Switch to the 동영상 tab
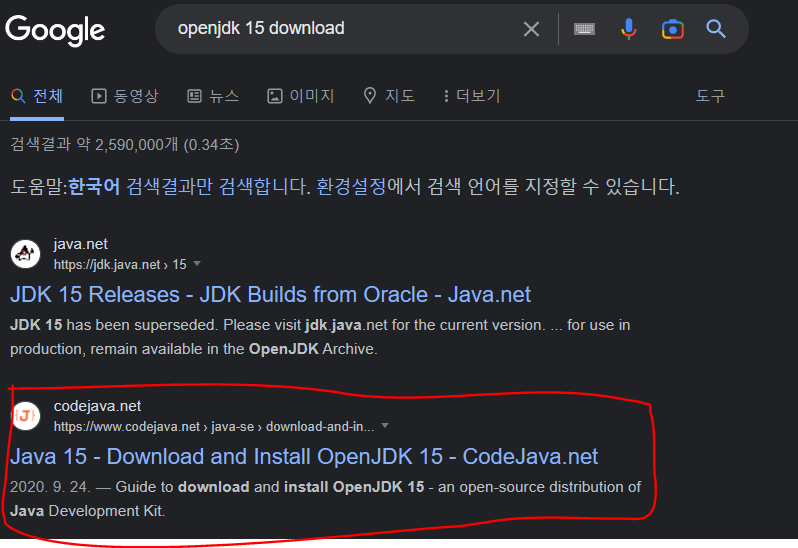798x548 pixels. [x=125, y=96]
